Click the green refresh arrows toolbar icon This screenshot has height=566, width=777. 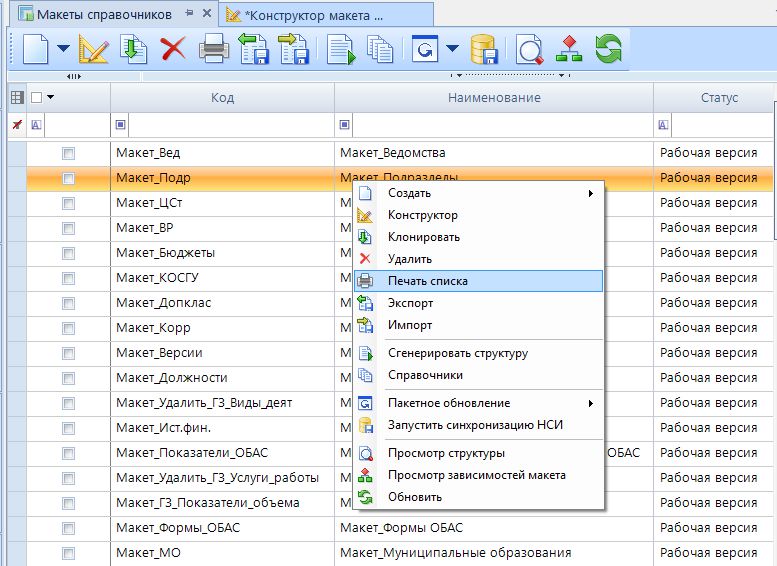608,48
